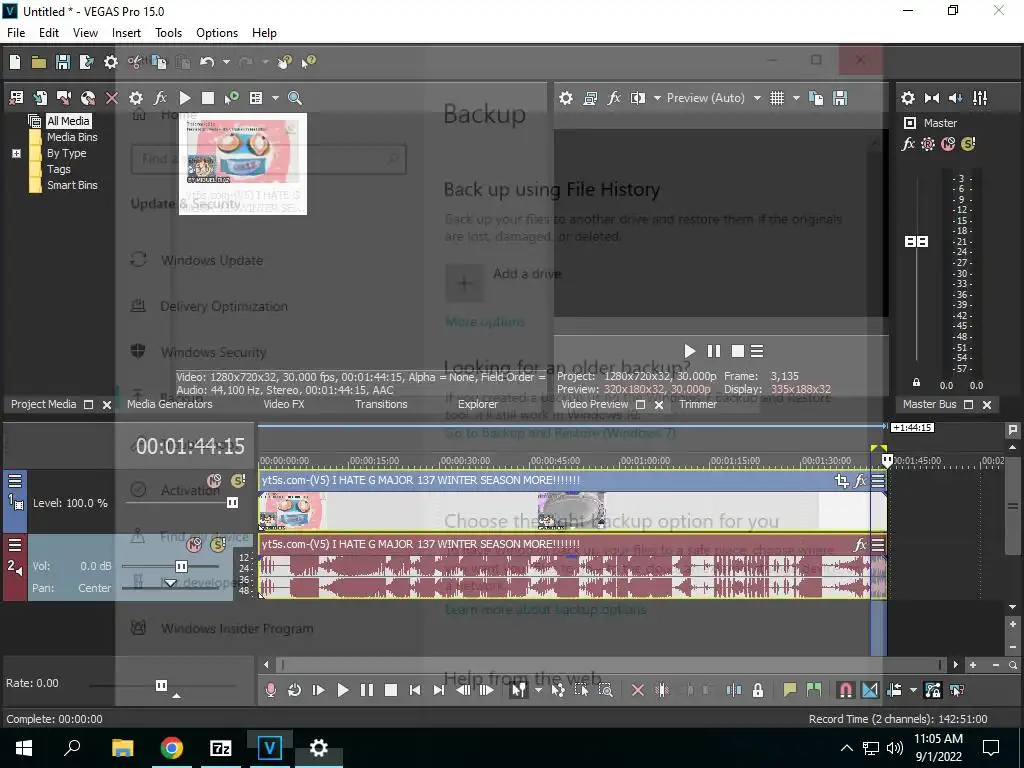This screenshot has height=768, width=1024.
Task: Open Master Bus audio properties gear
Action: tap(908, 98)
